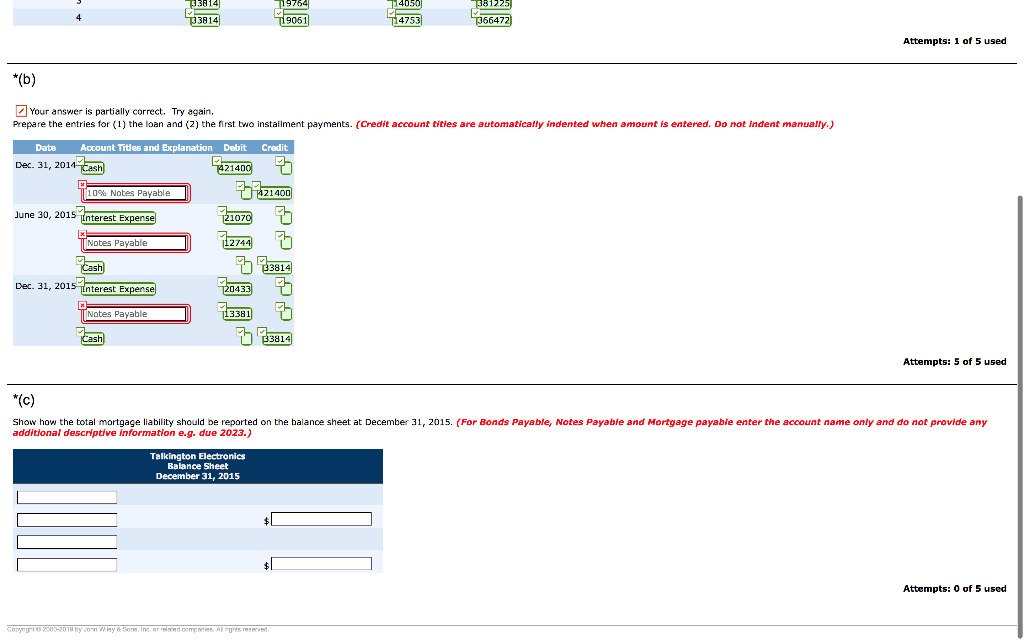Select Cash account field under Dec. 31, 2015
The height and width of the screenshot is (640, 1024).
(92, 339)
